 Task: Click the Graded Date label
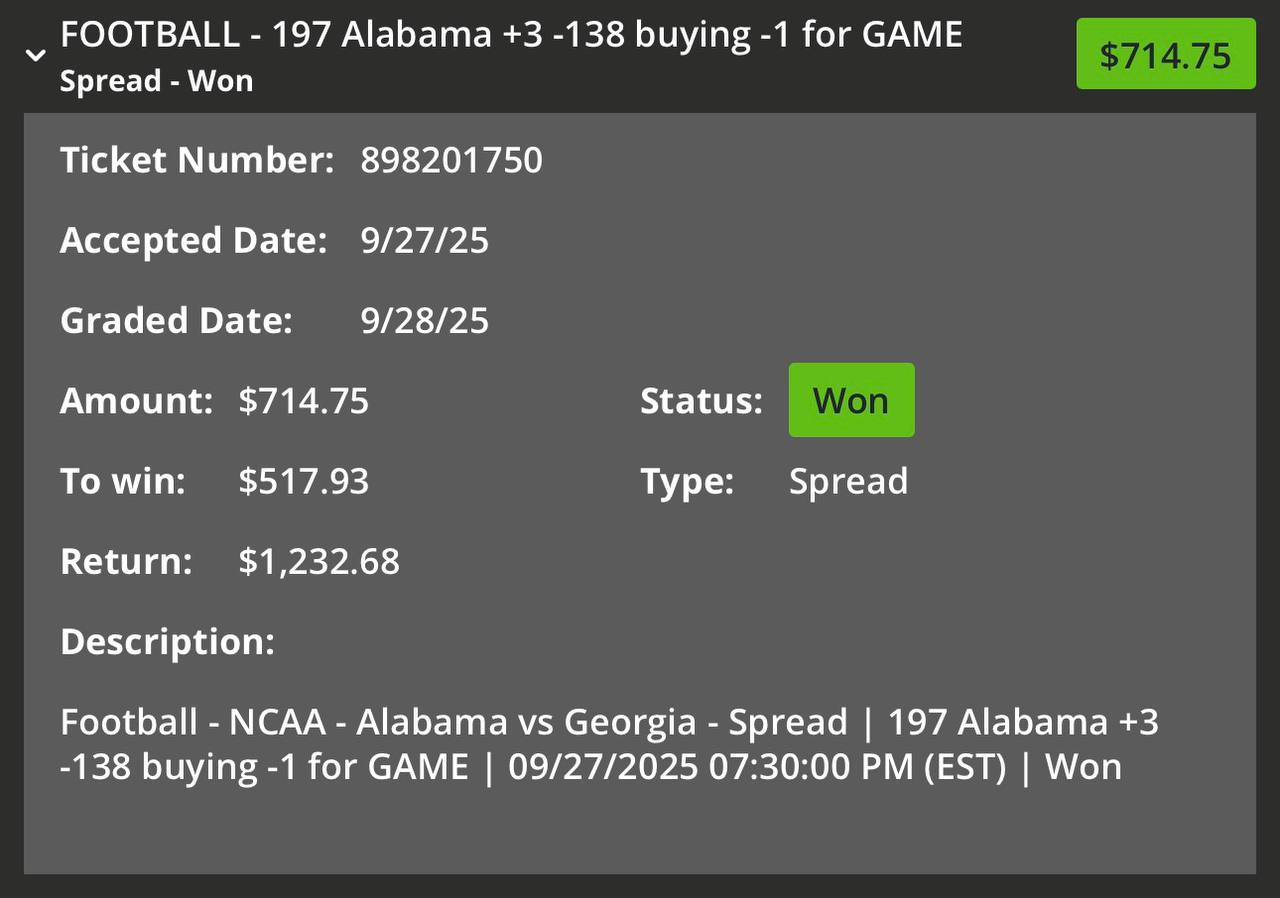tap(176, 321)
